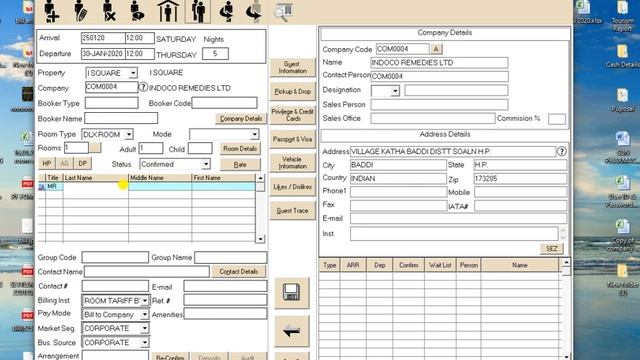Click the Re-Confirm button
The height and width of the screenshot is (360, 640).
coord(170,356)
